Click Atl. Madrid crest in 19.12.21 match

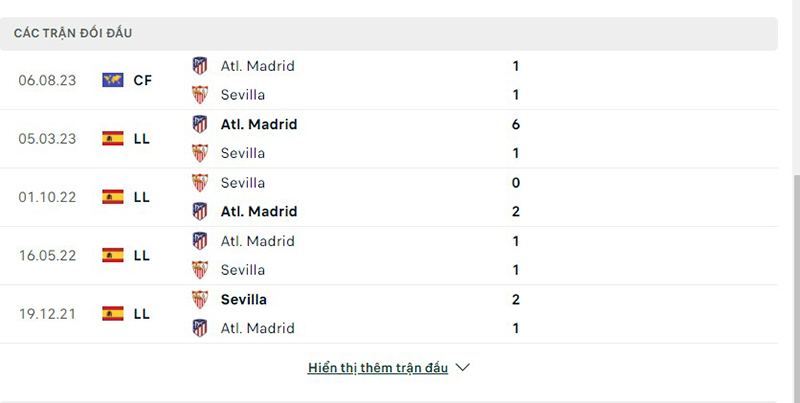click(x=200, y=328)
